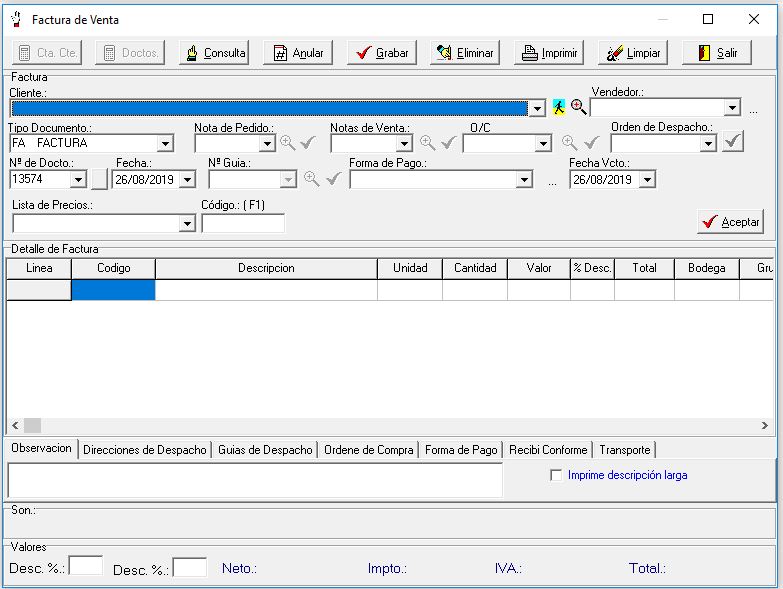Open the Forma de Pago combo box
The height and width of the screenshot is (589, 783).
pos(524,180)
